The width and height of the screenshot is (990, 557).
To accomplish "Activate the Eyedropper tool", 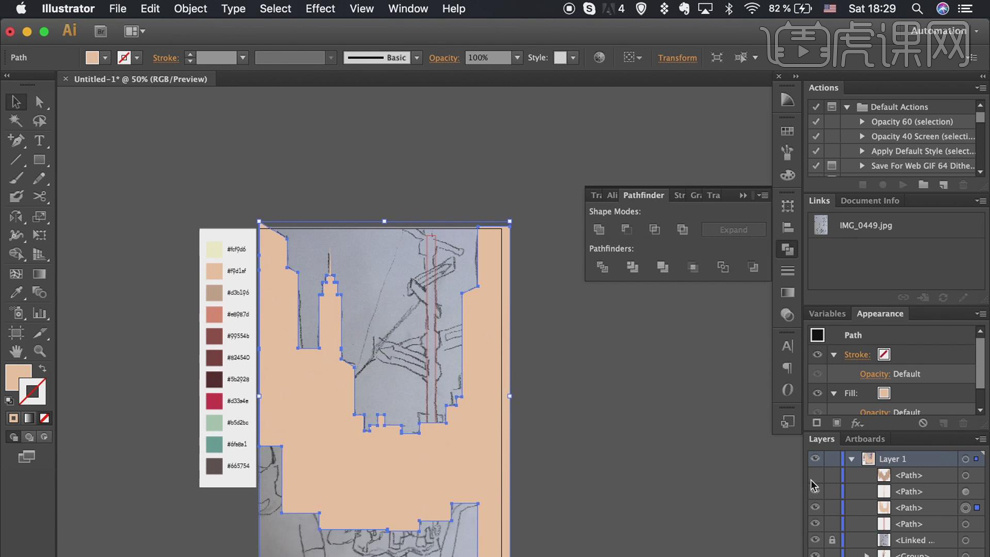I will [x=16, y=293].
